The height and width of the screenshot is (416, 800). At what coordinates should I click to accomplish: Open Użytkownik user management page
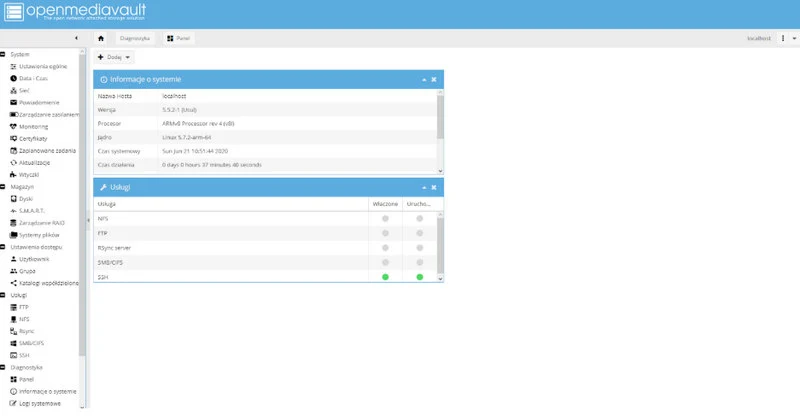coord(33,259)
